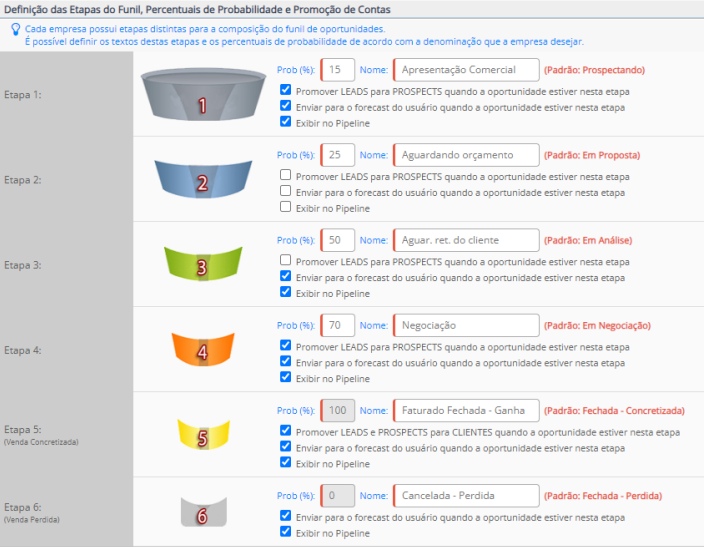Click the Etapa 2 row label

click(x=23, y=180)
